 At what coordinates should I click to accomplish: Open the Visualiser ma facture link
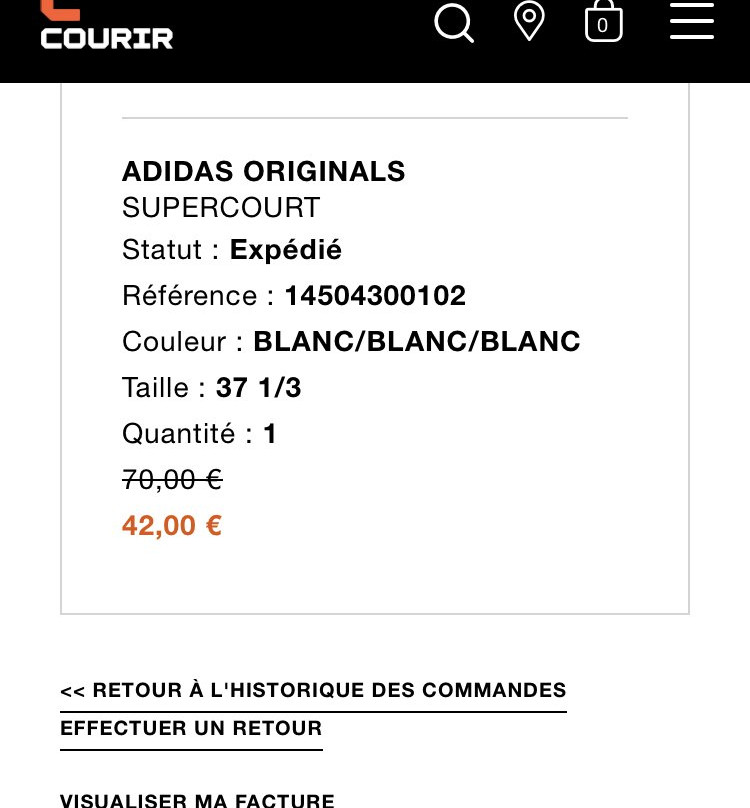[x=197, y=800]
